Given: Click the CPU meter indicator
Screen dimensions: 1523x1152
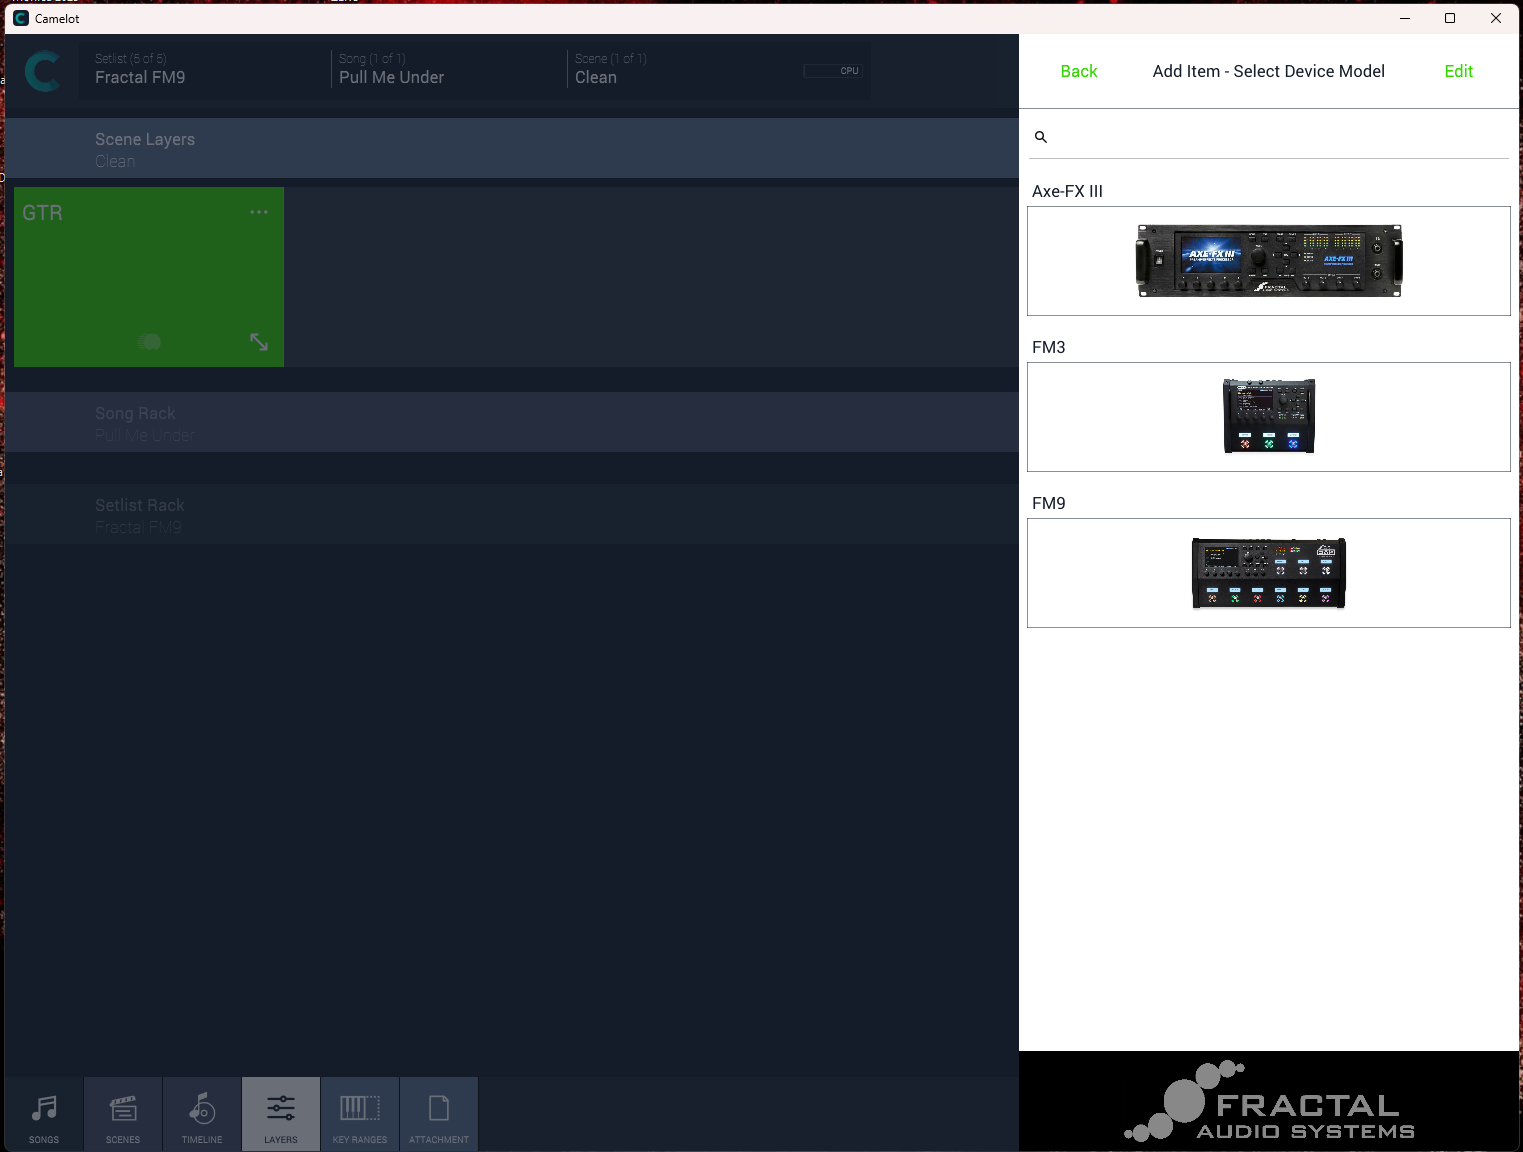Looking at the screenshot, I should click(x=832, y=71).
